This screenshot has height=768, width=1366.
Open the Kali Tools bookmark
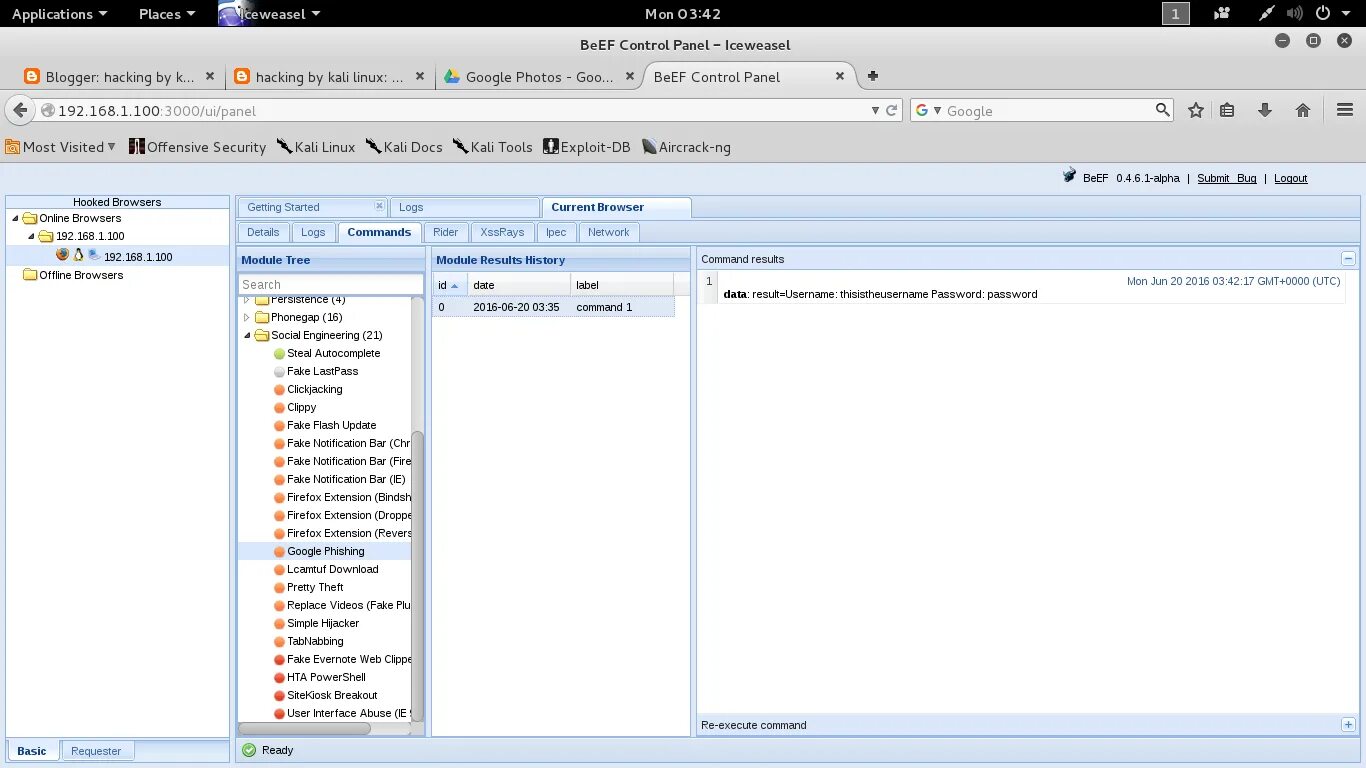click(x=493, y=147)
